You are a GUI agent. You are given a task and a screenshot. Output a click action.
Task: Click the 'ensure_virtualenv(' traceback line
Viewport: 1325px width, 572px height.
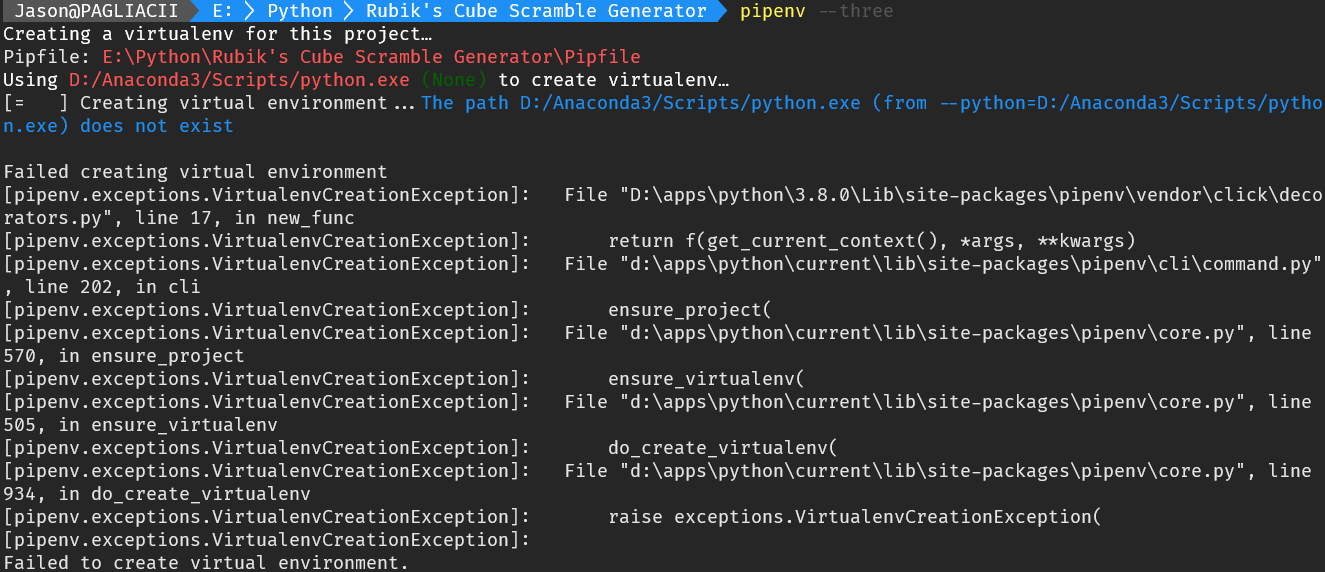tap(706, 379)
